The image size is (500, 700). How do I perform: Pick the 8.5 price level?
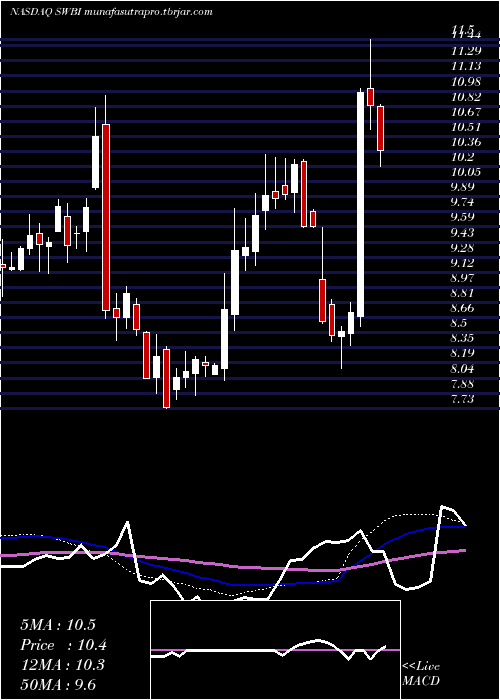tap(459, 324)
